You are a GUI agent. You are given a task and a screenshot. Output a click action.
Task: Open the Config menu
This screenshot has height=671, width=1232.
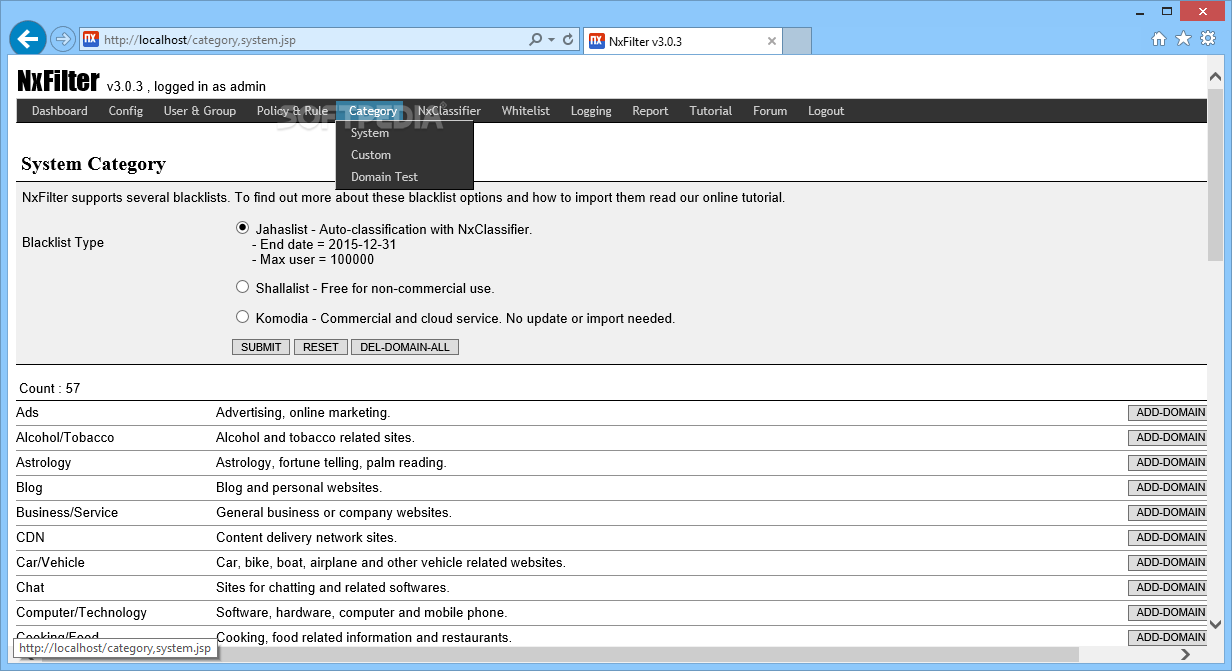pos(126,111)
